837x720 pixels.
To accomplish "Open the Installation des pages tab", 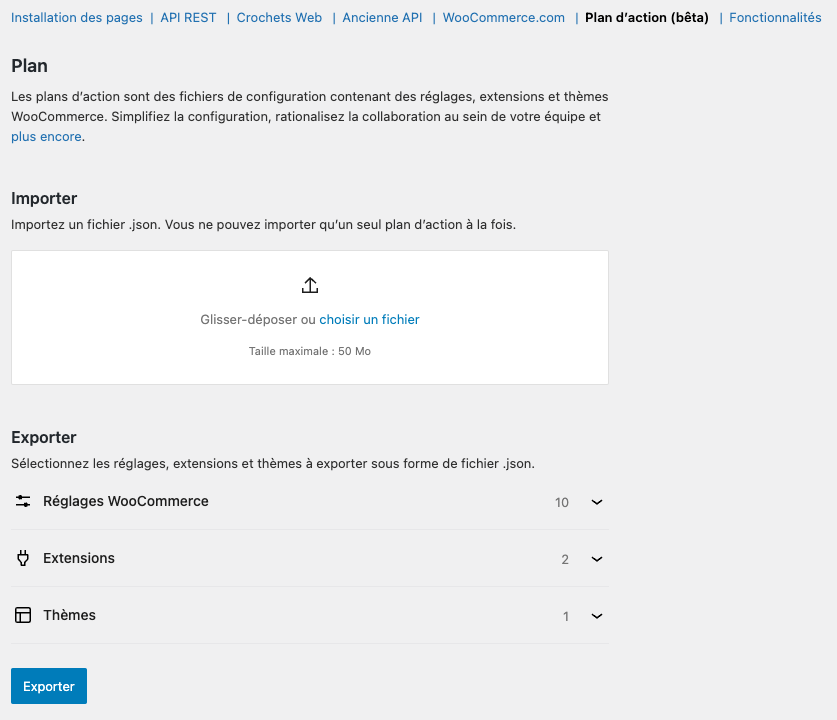I will tap(76, 18).
